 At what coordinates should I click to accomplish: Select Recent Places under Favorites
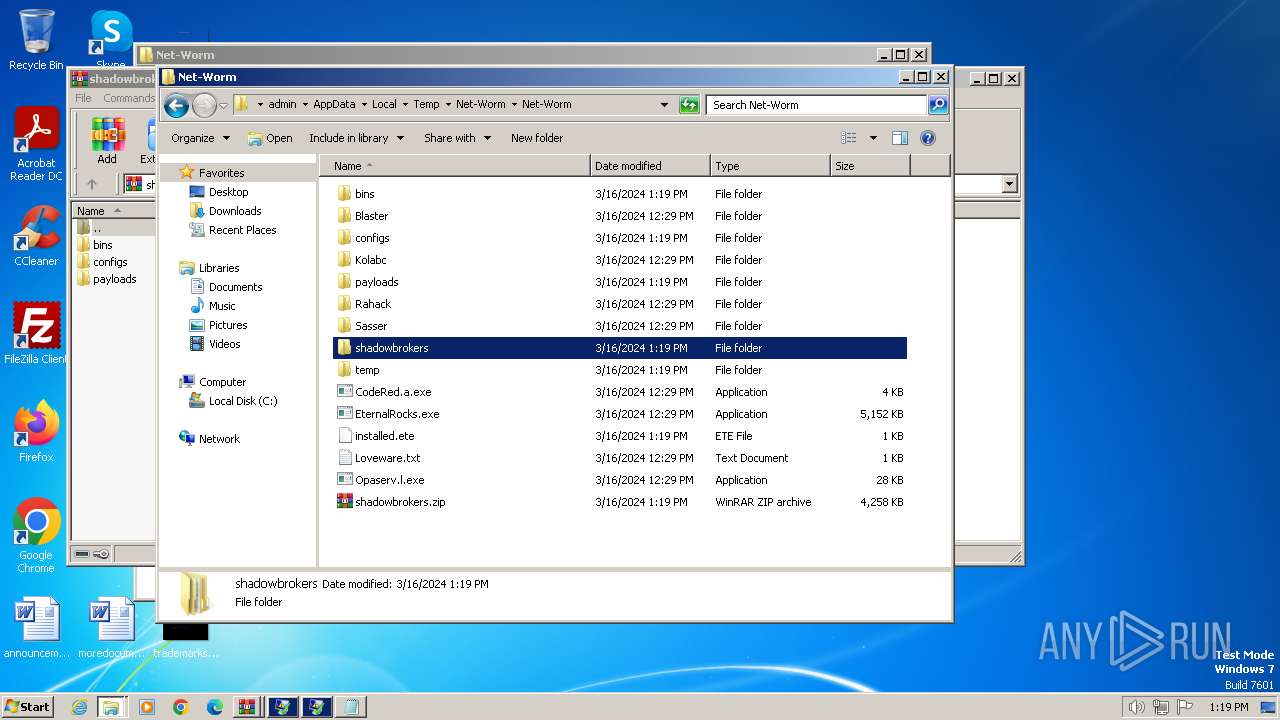(242, 230)
